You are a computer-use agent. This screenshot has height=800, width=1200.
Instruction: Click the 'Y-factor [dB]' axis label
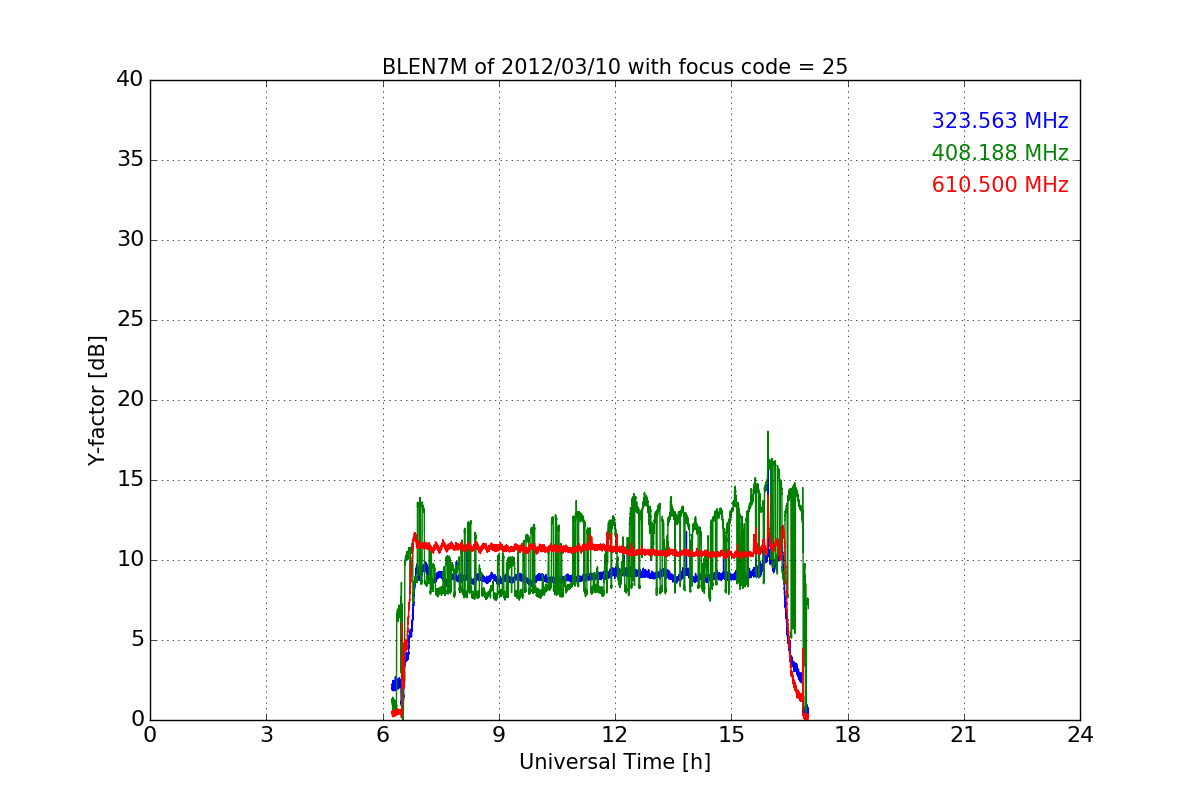(97, 400)
